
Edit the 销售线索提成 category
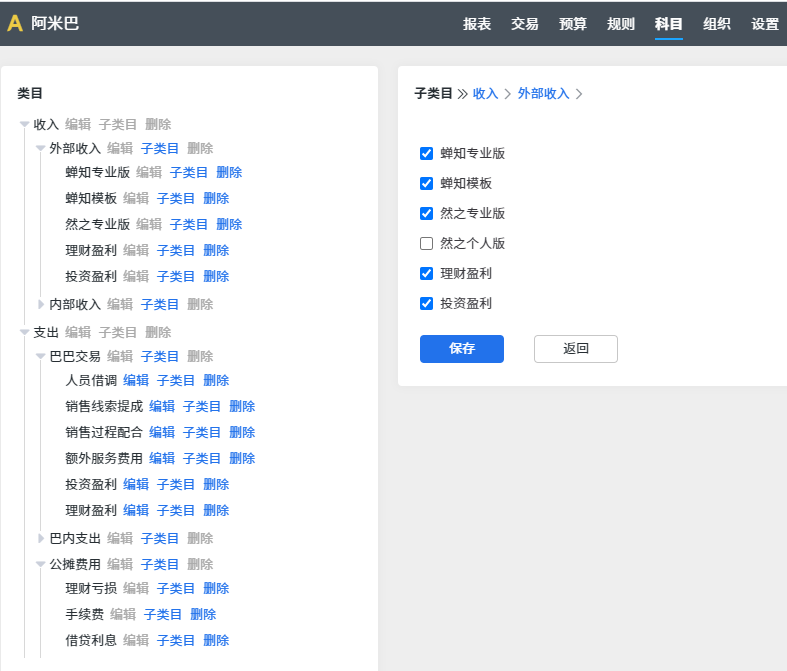pos(162,407)
